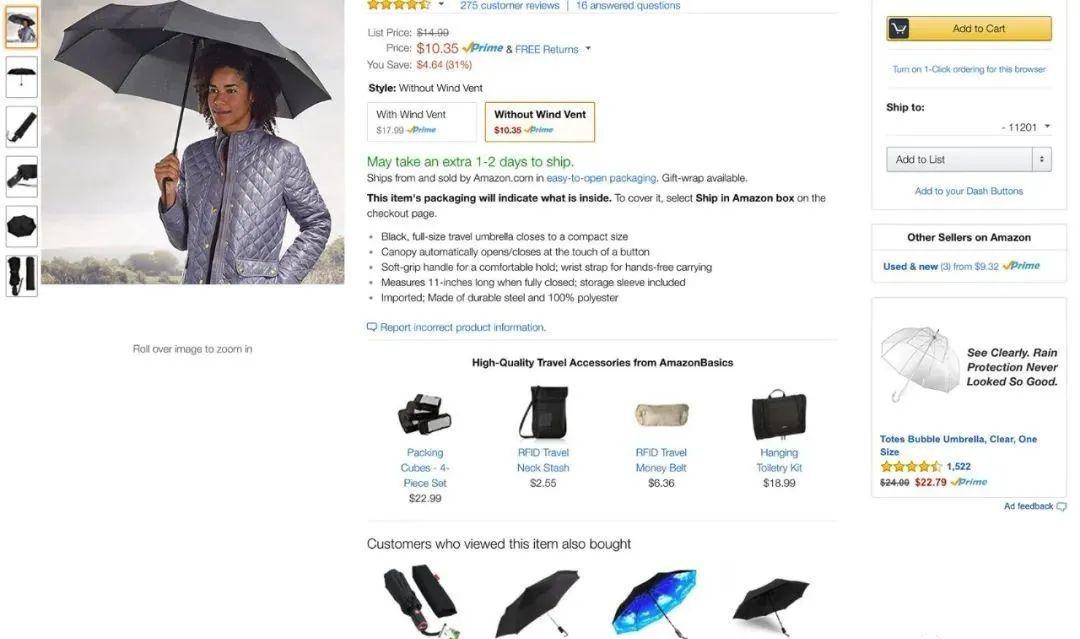Select the With Wind Vent style option
This screenshot has height=639, width=1080.
[422, 122]
